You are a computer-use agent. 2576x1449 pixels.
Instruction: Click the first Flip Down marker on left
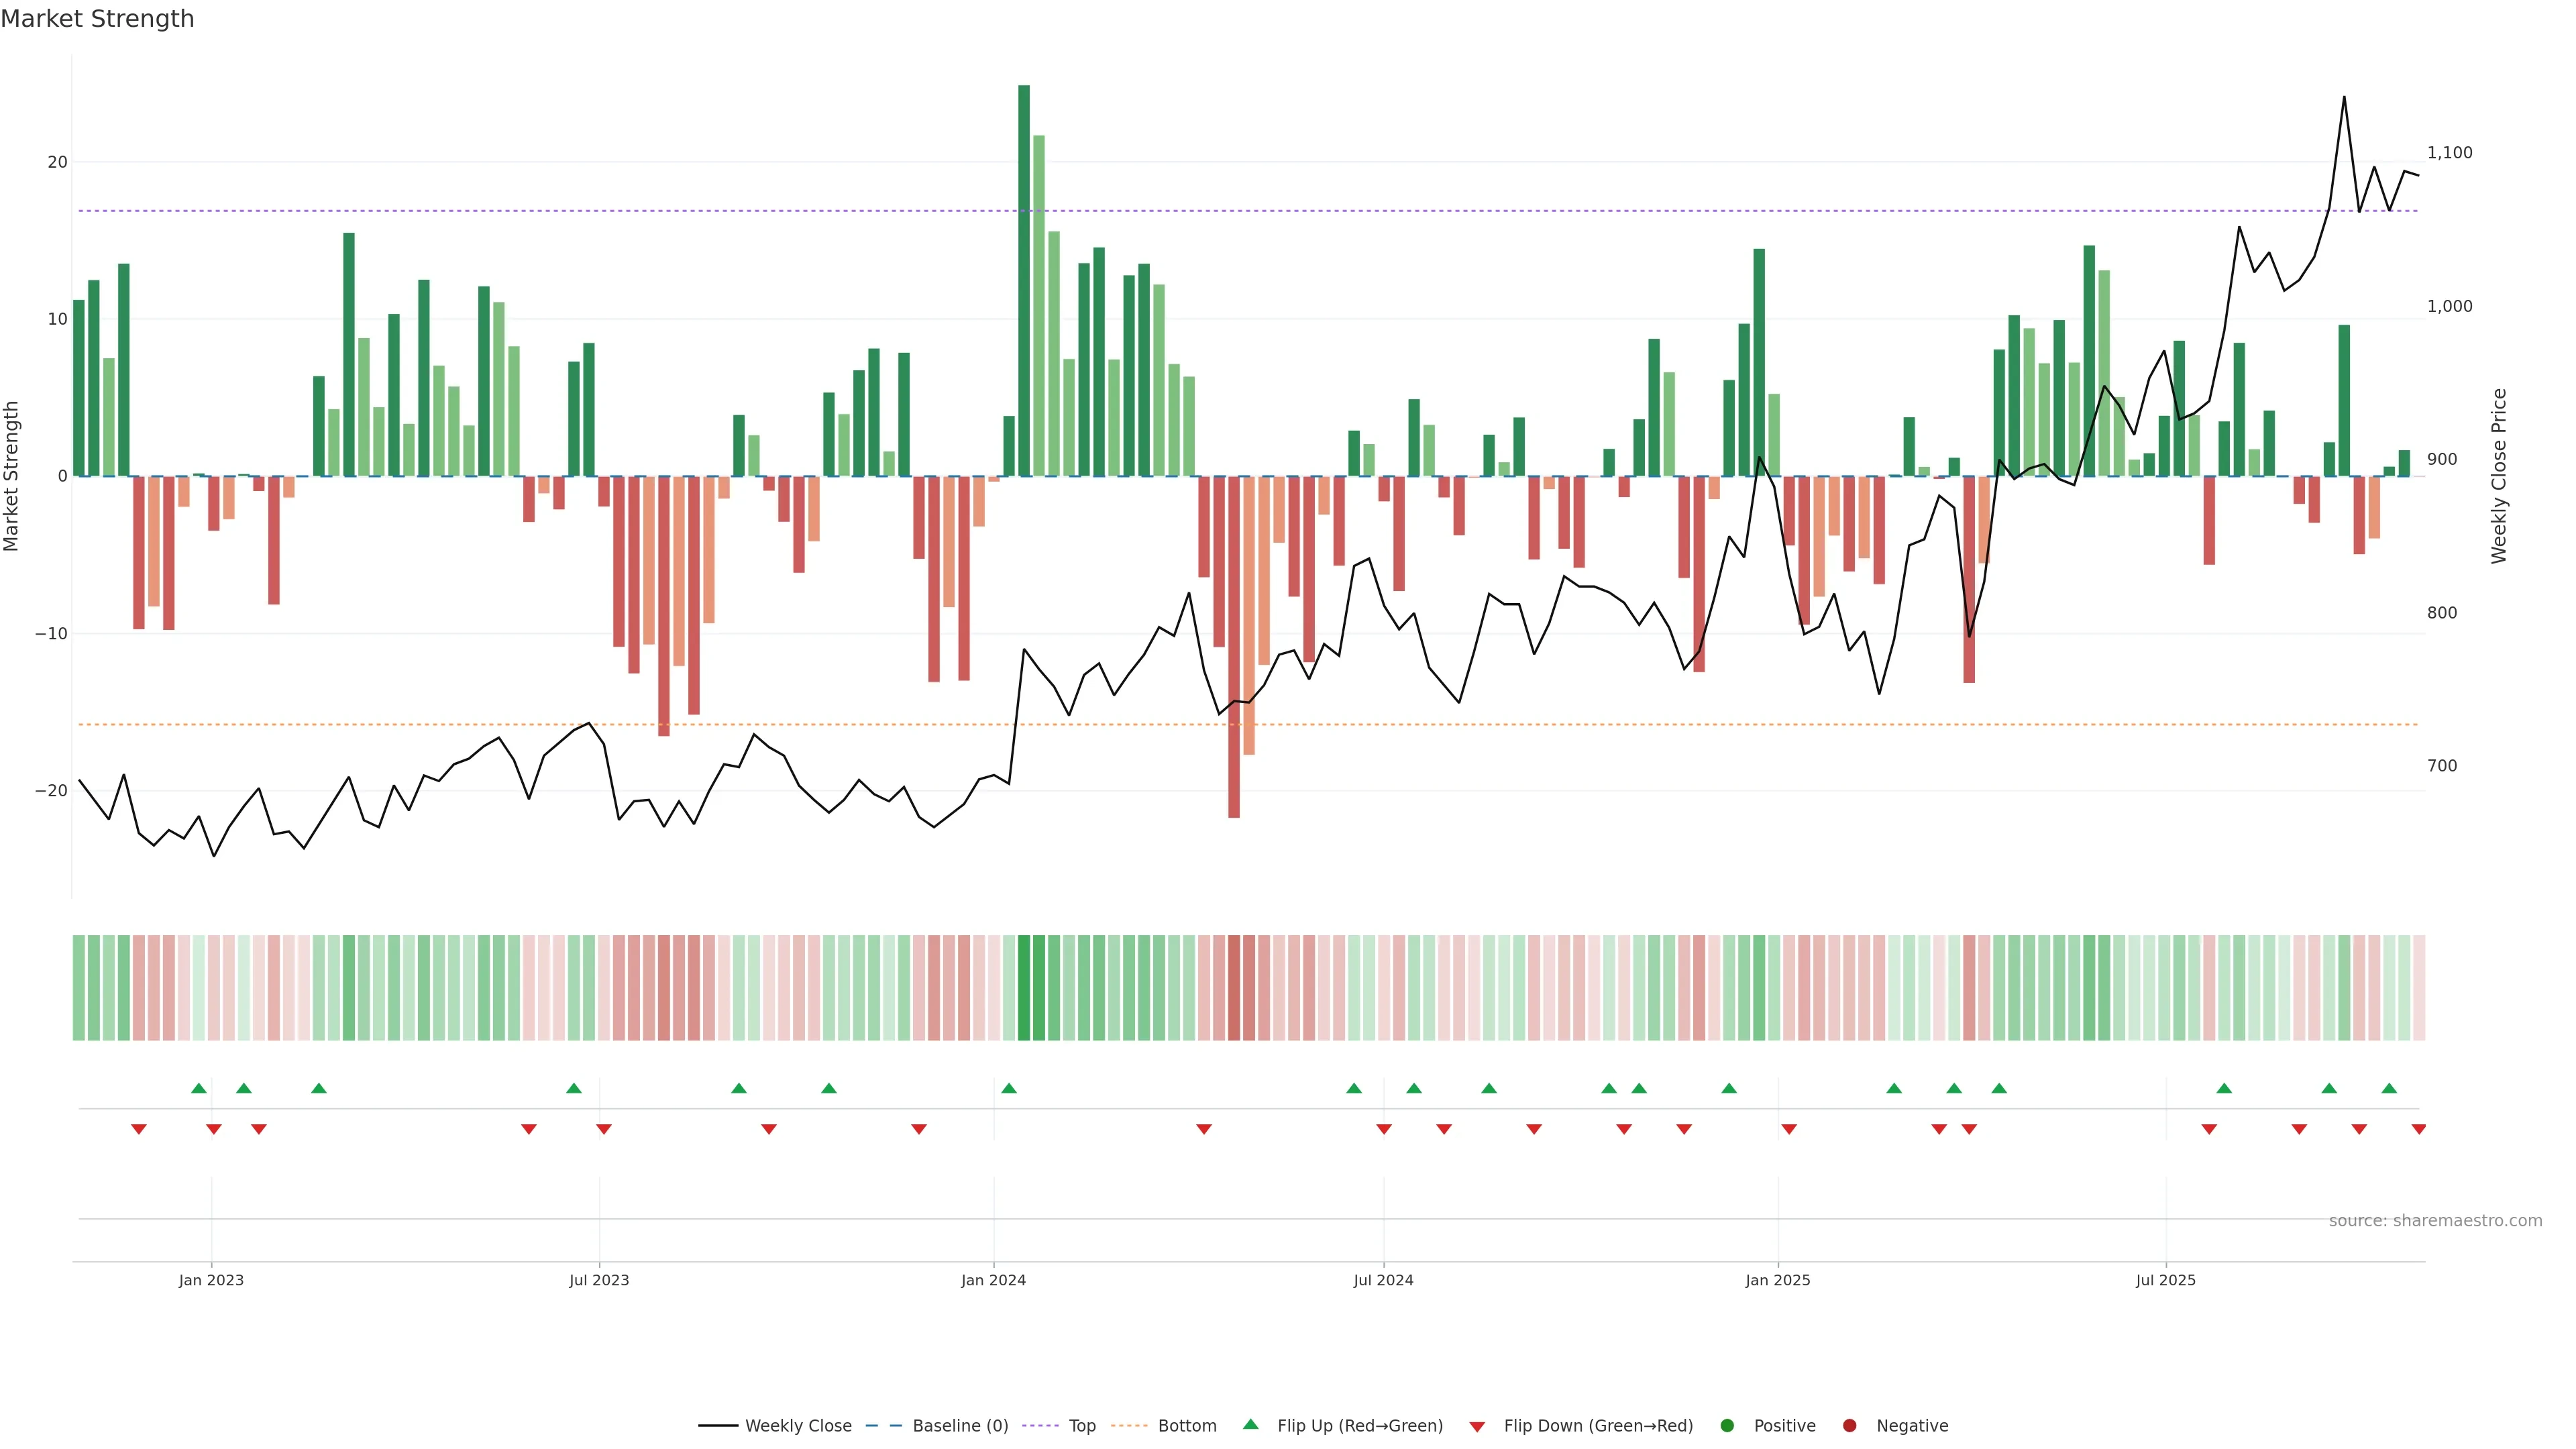pos(139,1129)
